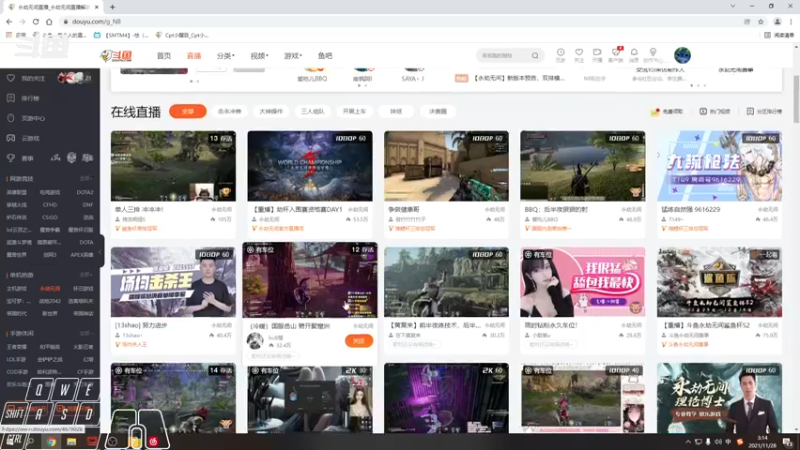800x450 pixels.
Task: Open DNF category in sidebar
Action: point(87,205)
